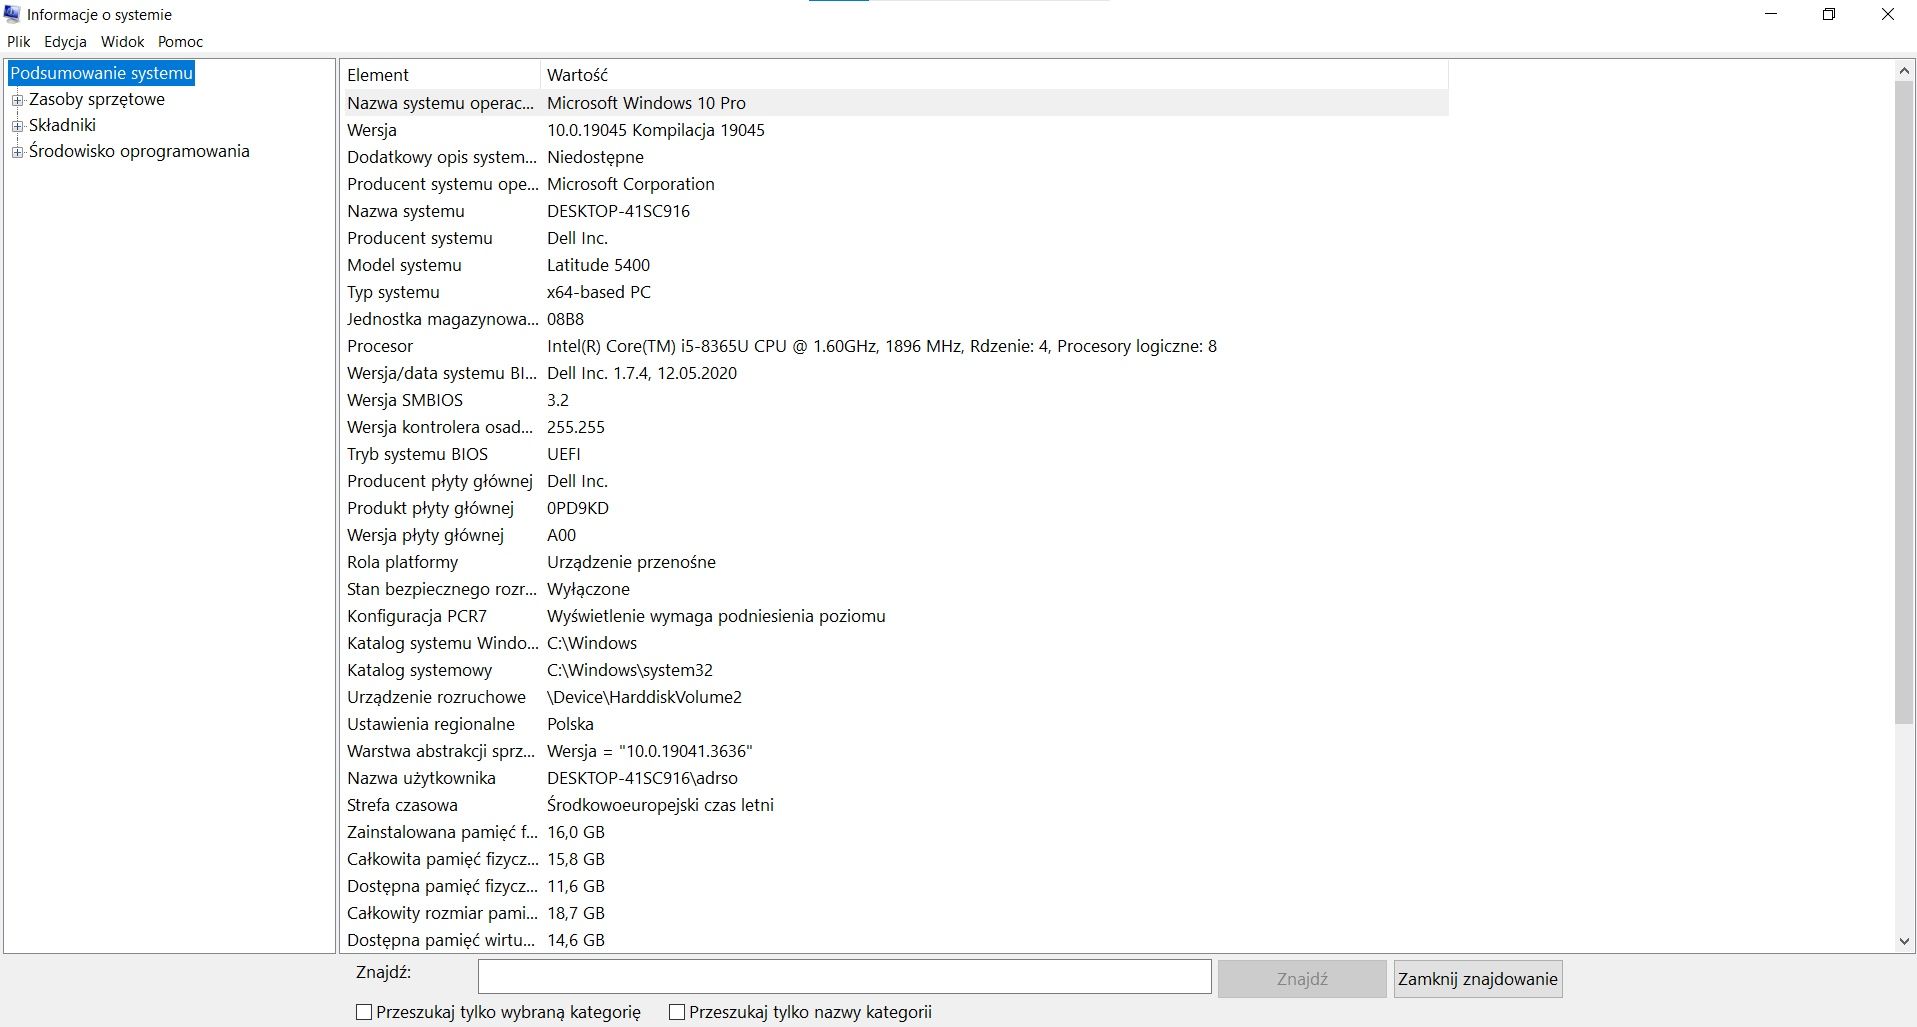The width and height of the screenshot is (1917, 1027).
Task: Select the Składniki tree item
Action: 62,125
